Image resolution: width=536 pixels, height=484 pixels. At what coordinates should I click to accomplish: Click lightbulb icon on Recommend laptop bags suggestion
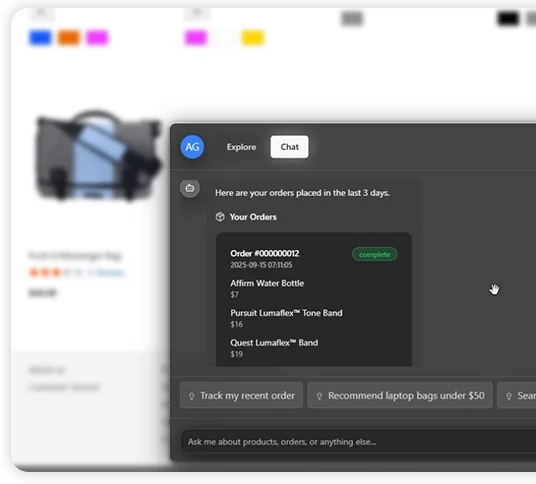point(319,396)
